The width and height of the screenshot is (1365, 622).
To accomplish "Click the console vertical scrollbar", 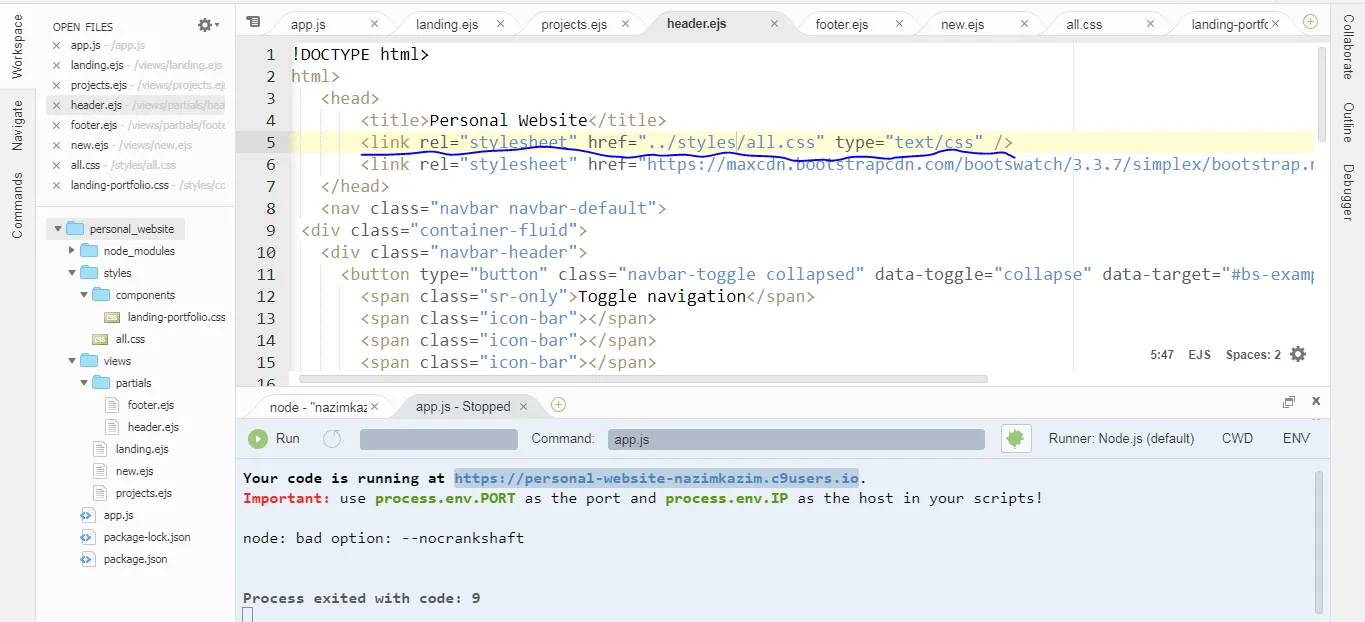I will coord(1318,540).
